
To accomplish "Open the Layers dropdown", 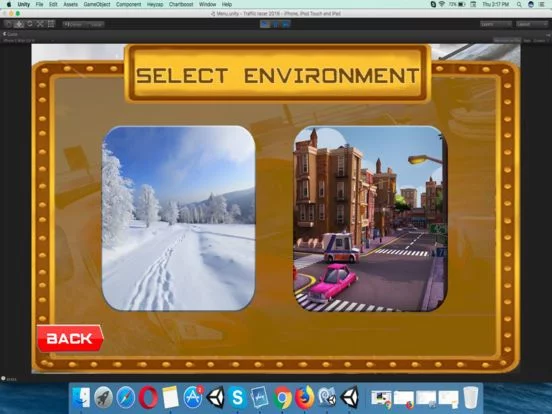I will [496, 24].
